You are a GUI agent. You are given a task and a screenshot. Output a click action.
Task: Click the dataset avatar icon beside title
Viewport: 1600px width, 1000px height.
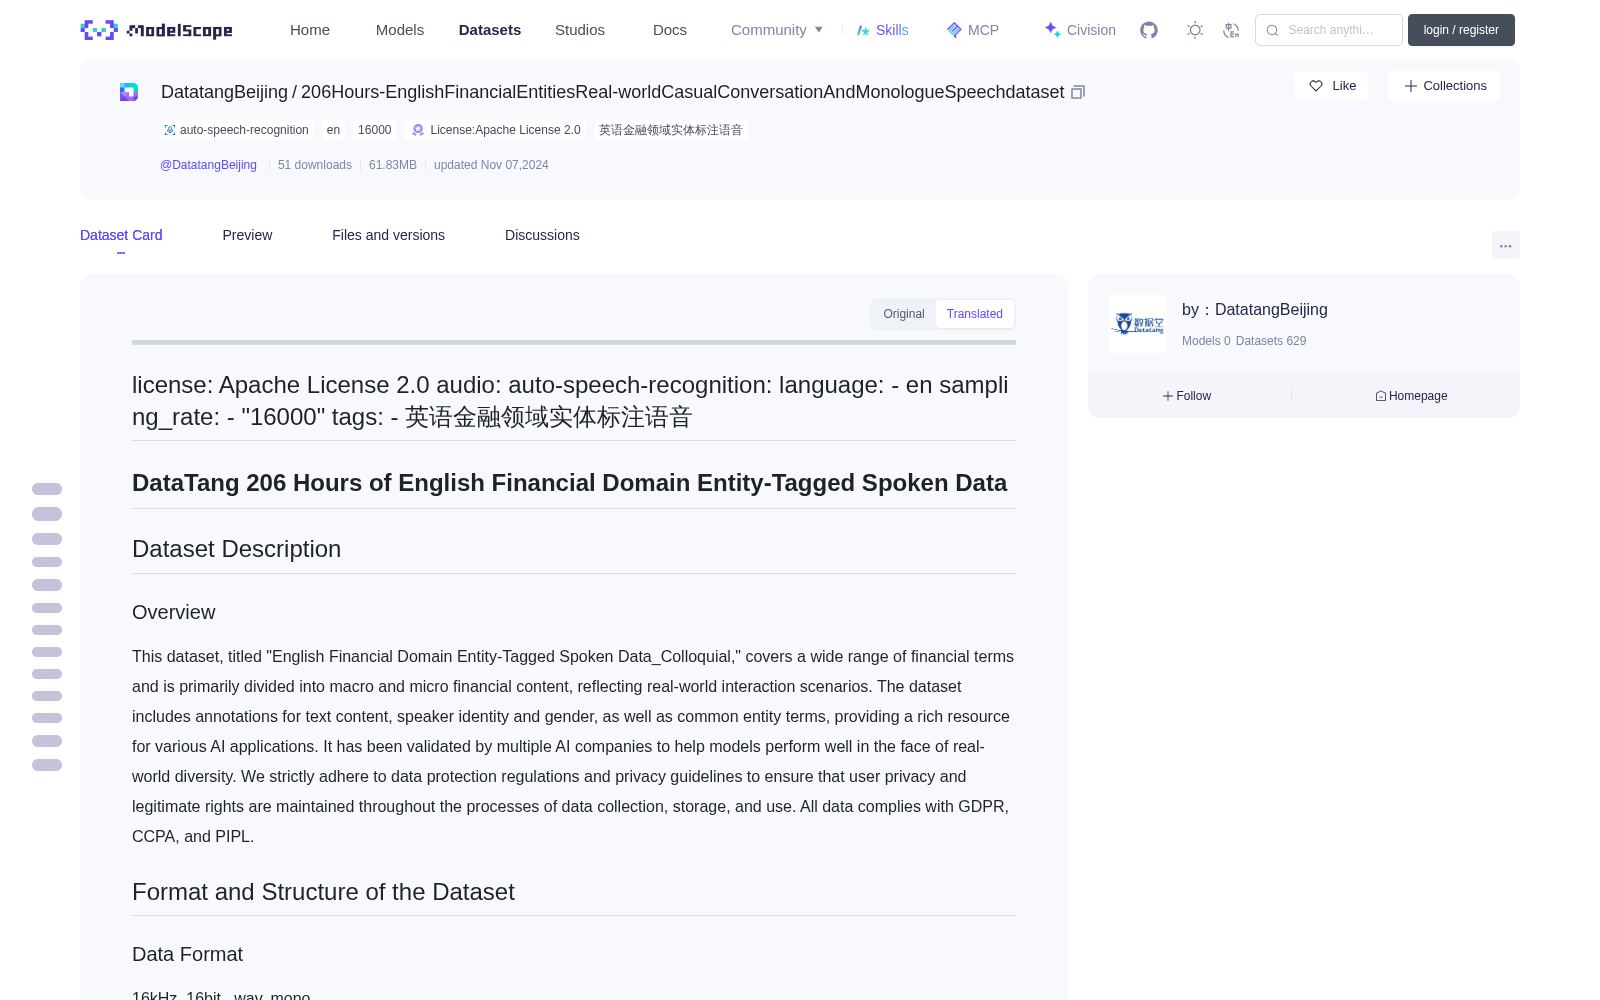coord(129,92)
